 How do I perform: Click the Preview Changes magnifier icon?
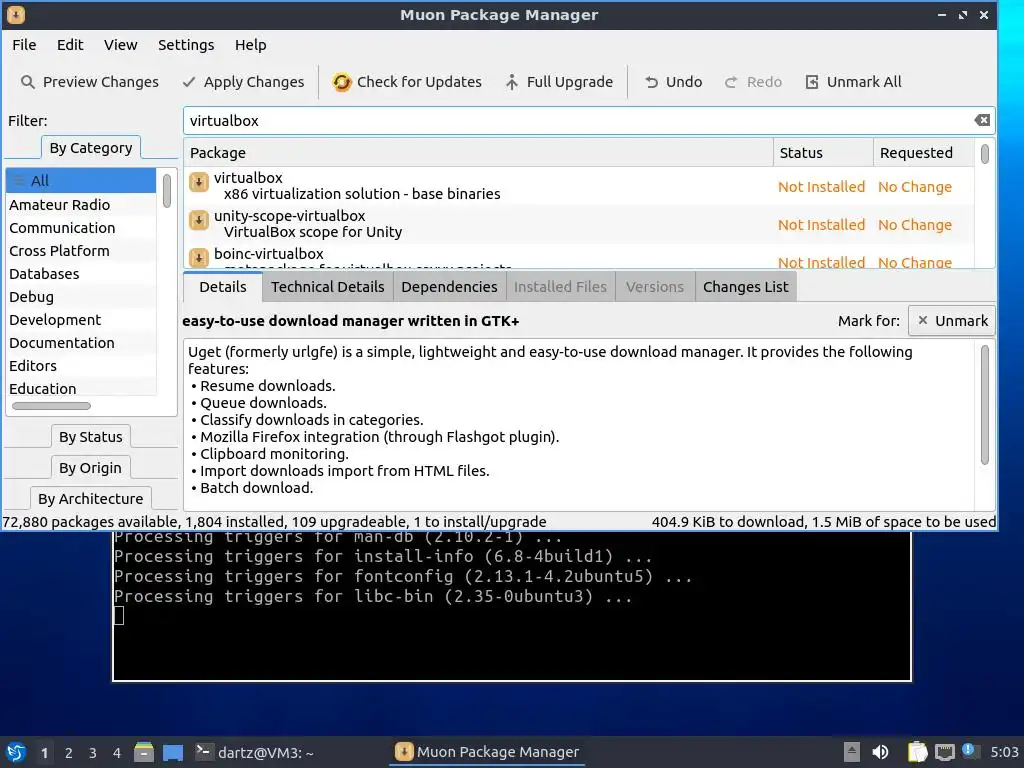27,82
